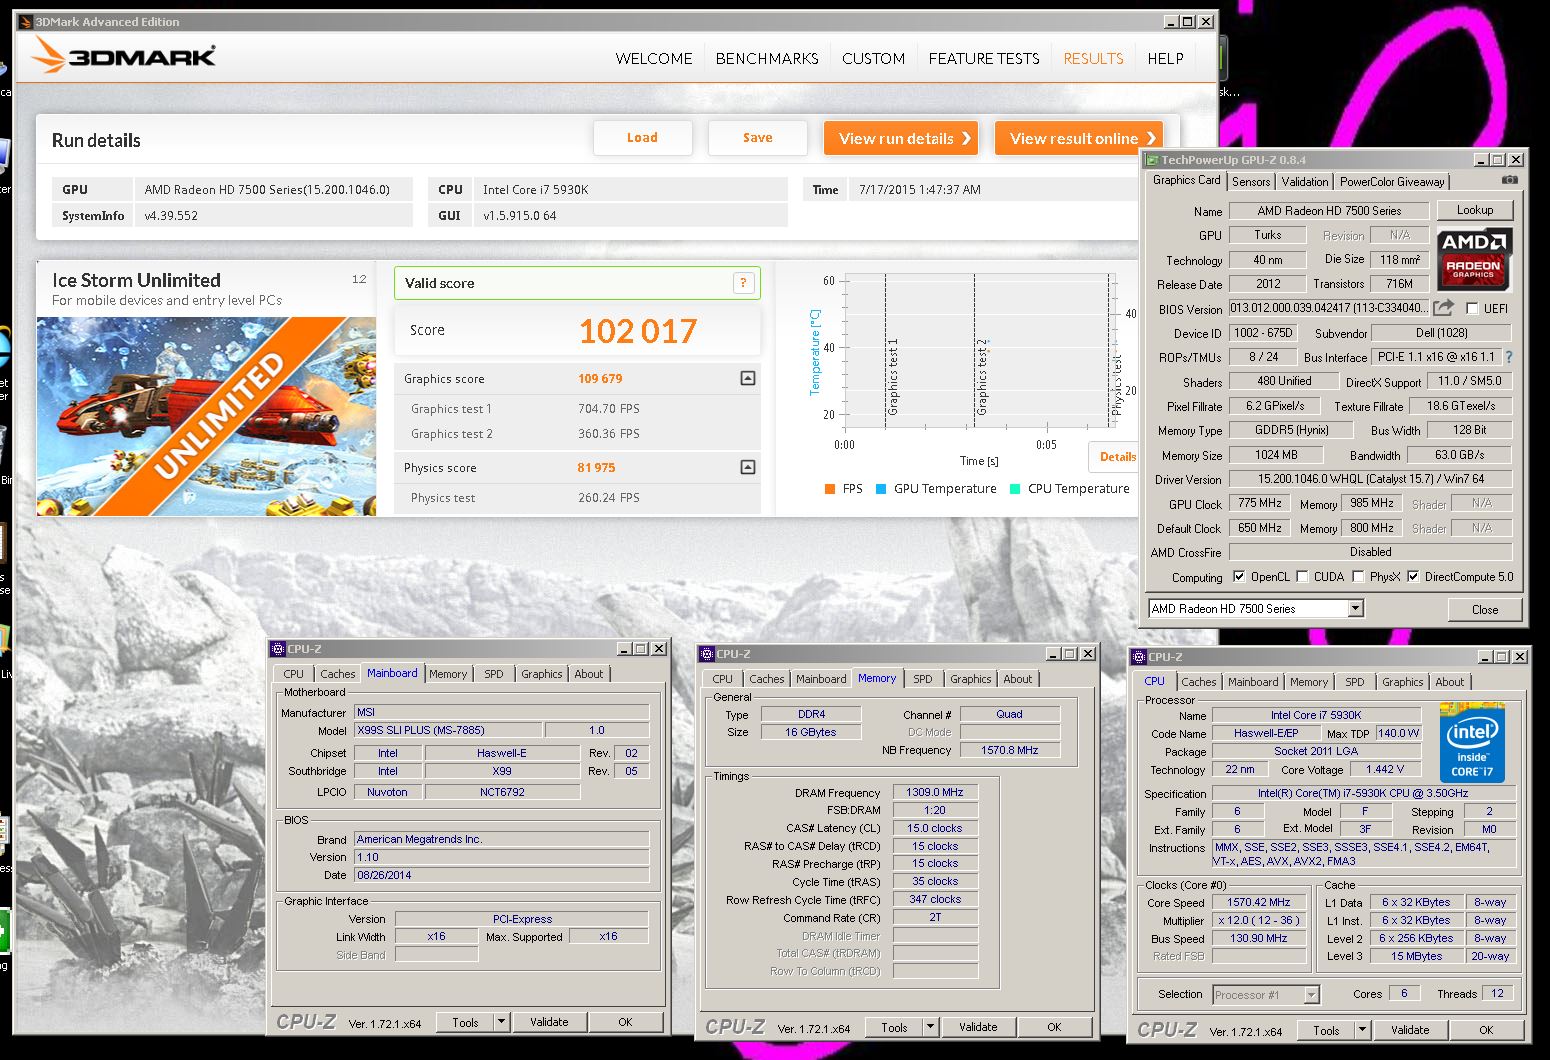Click OK in Memory CPU-Z window
This screenshot has width=1550, height=1060.
pos(1054,1027)
